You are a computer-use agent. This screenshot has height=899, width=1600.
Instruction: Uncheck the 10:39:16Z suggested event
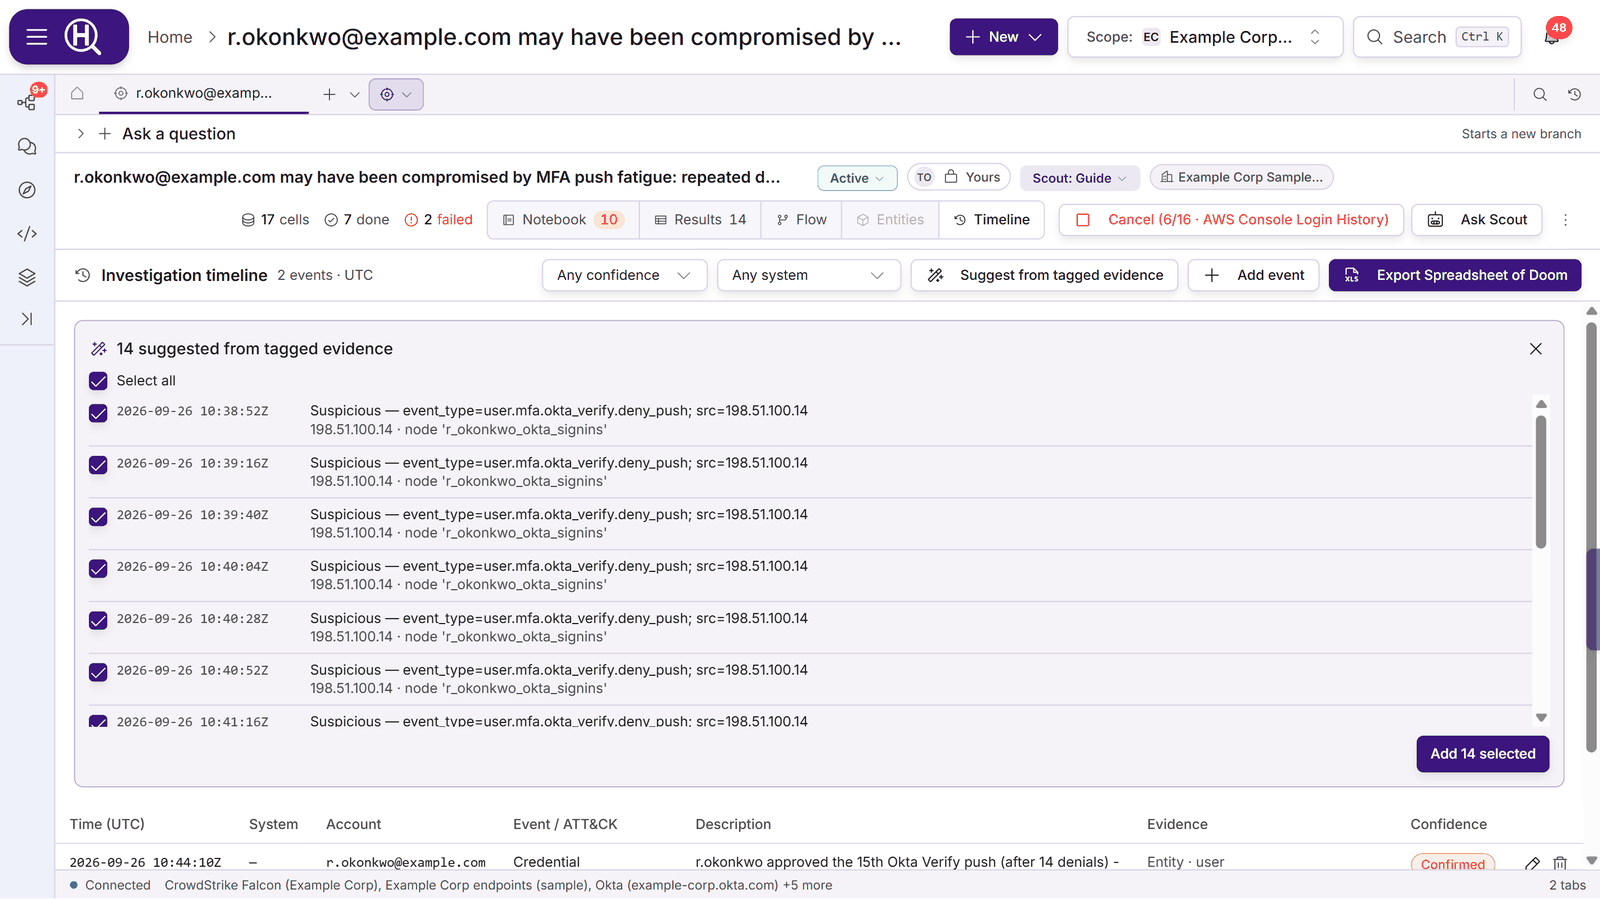click(98, 465)
